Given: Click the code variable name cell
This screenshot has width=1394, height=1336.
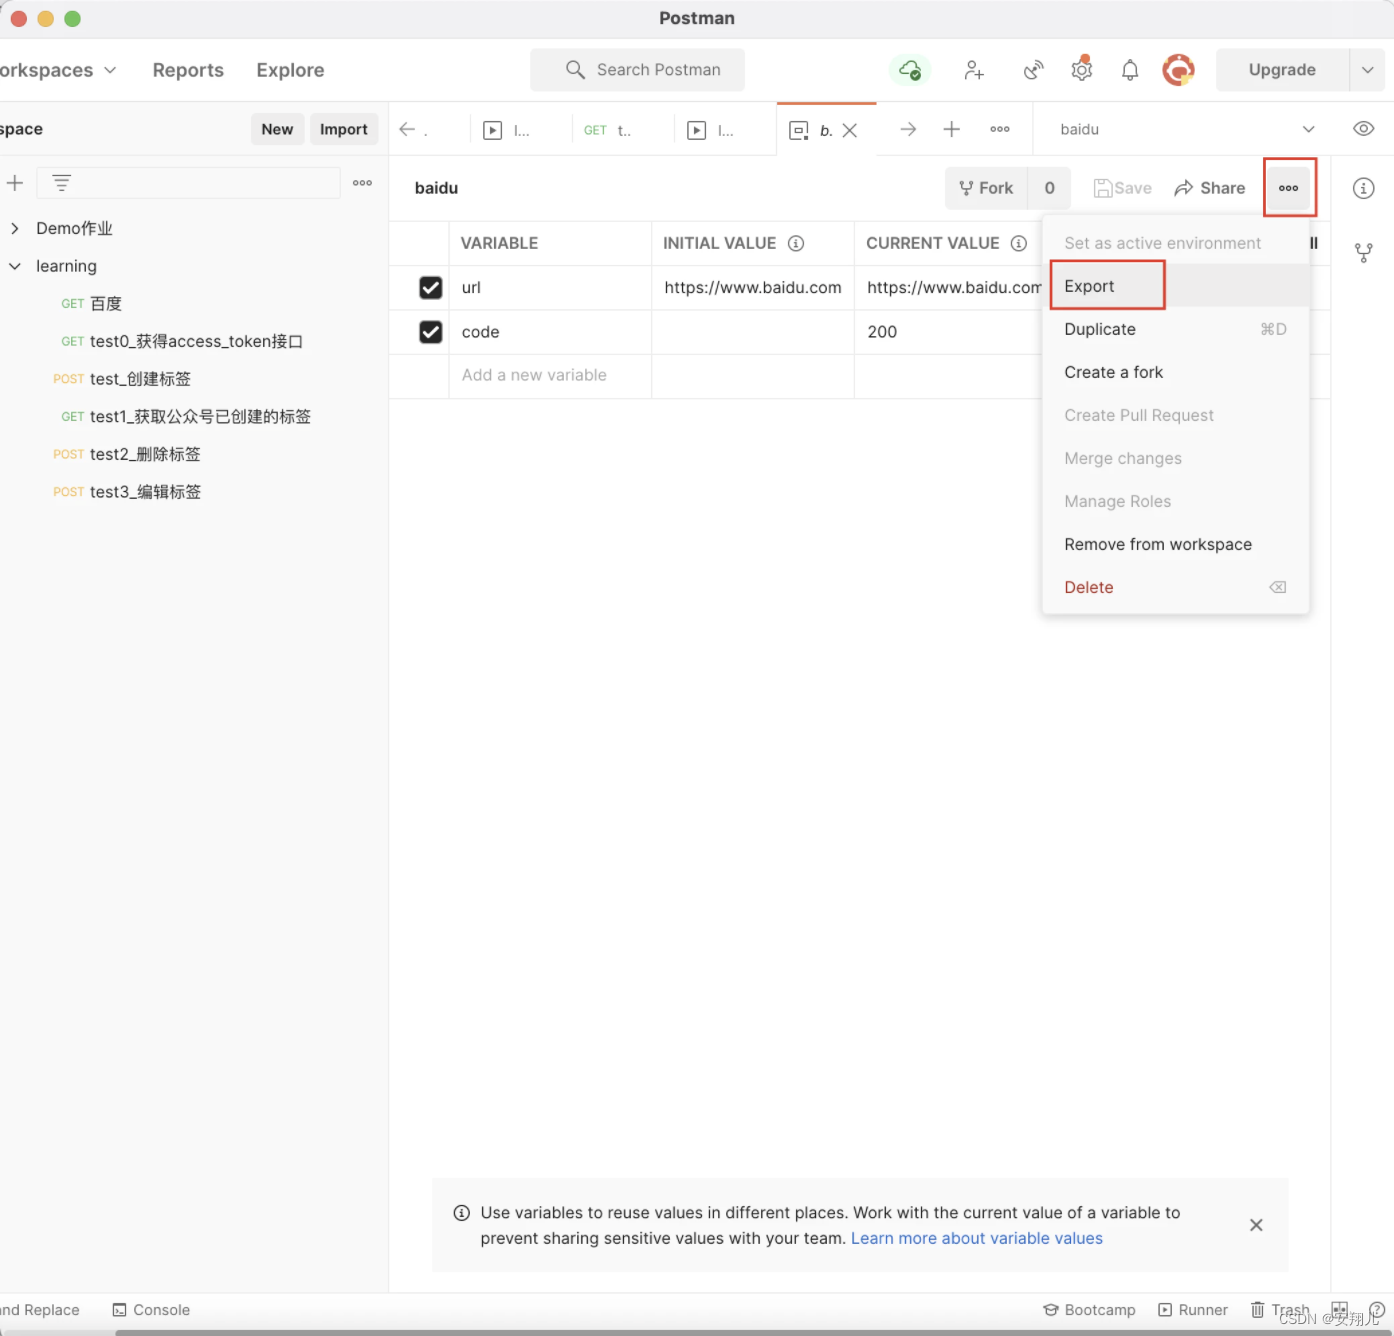Looking at the screenshot, I should pyautogui.click(x=550, y=332).
